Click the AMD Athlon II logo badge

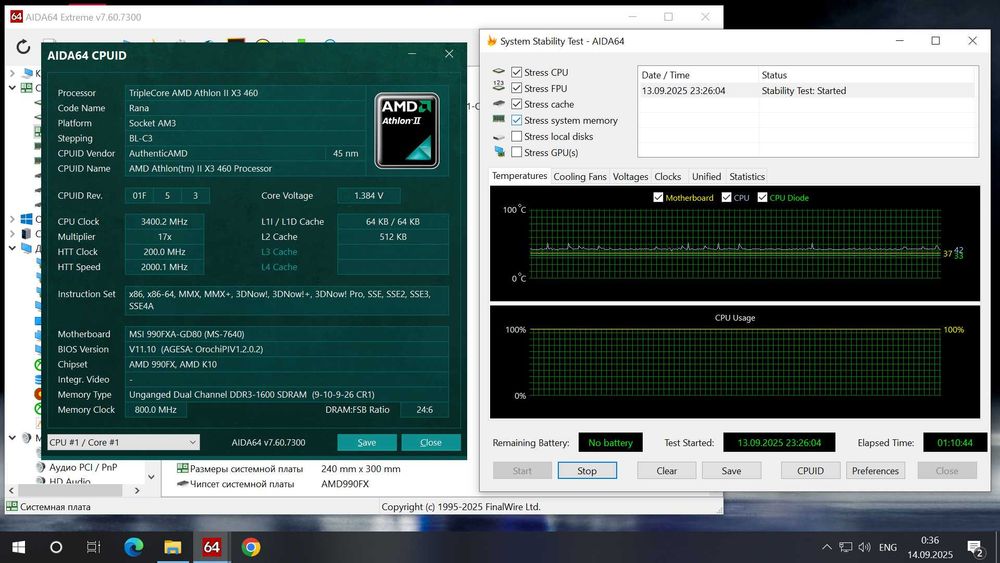pos(407,131)
